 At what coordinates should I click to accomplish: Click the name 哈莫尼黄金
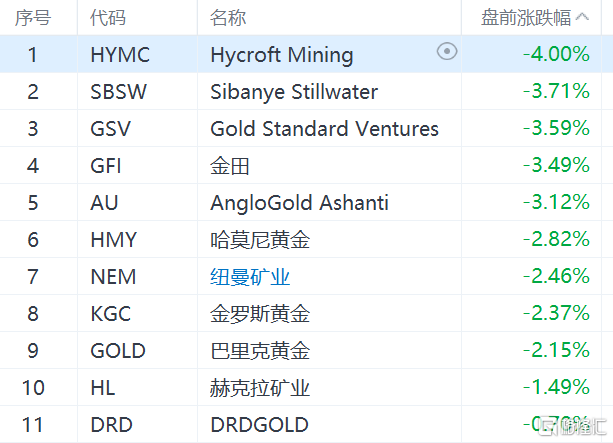coord(260,240)
